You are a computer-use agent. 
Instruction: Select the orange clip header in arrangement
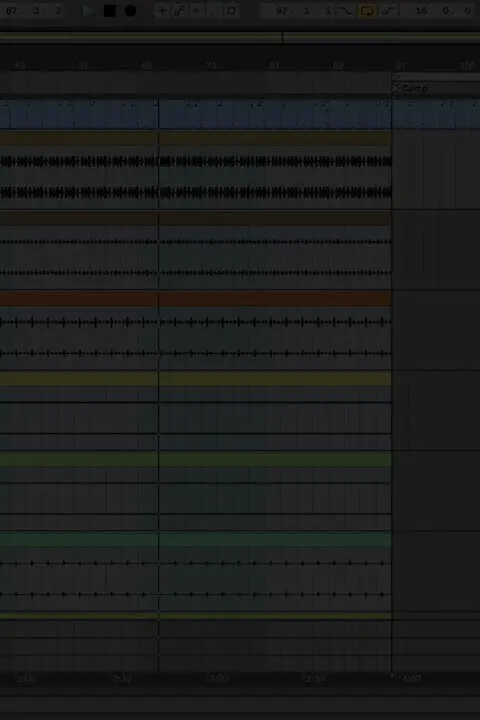pyautogui.click(x=195, y=299)
